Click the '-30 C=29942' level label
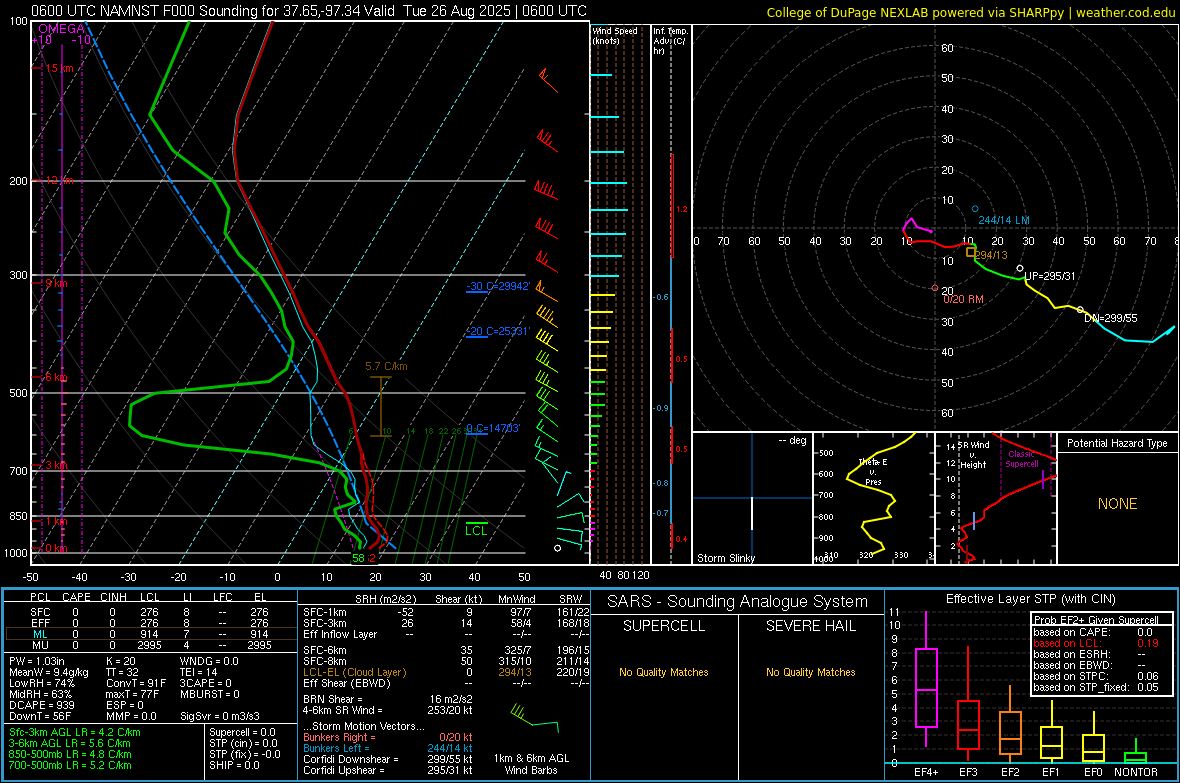Screen dimensions: 1180x783 pos(498,286)
